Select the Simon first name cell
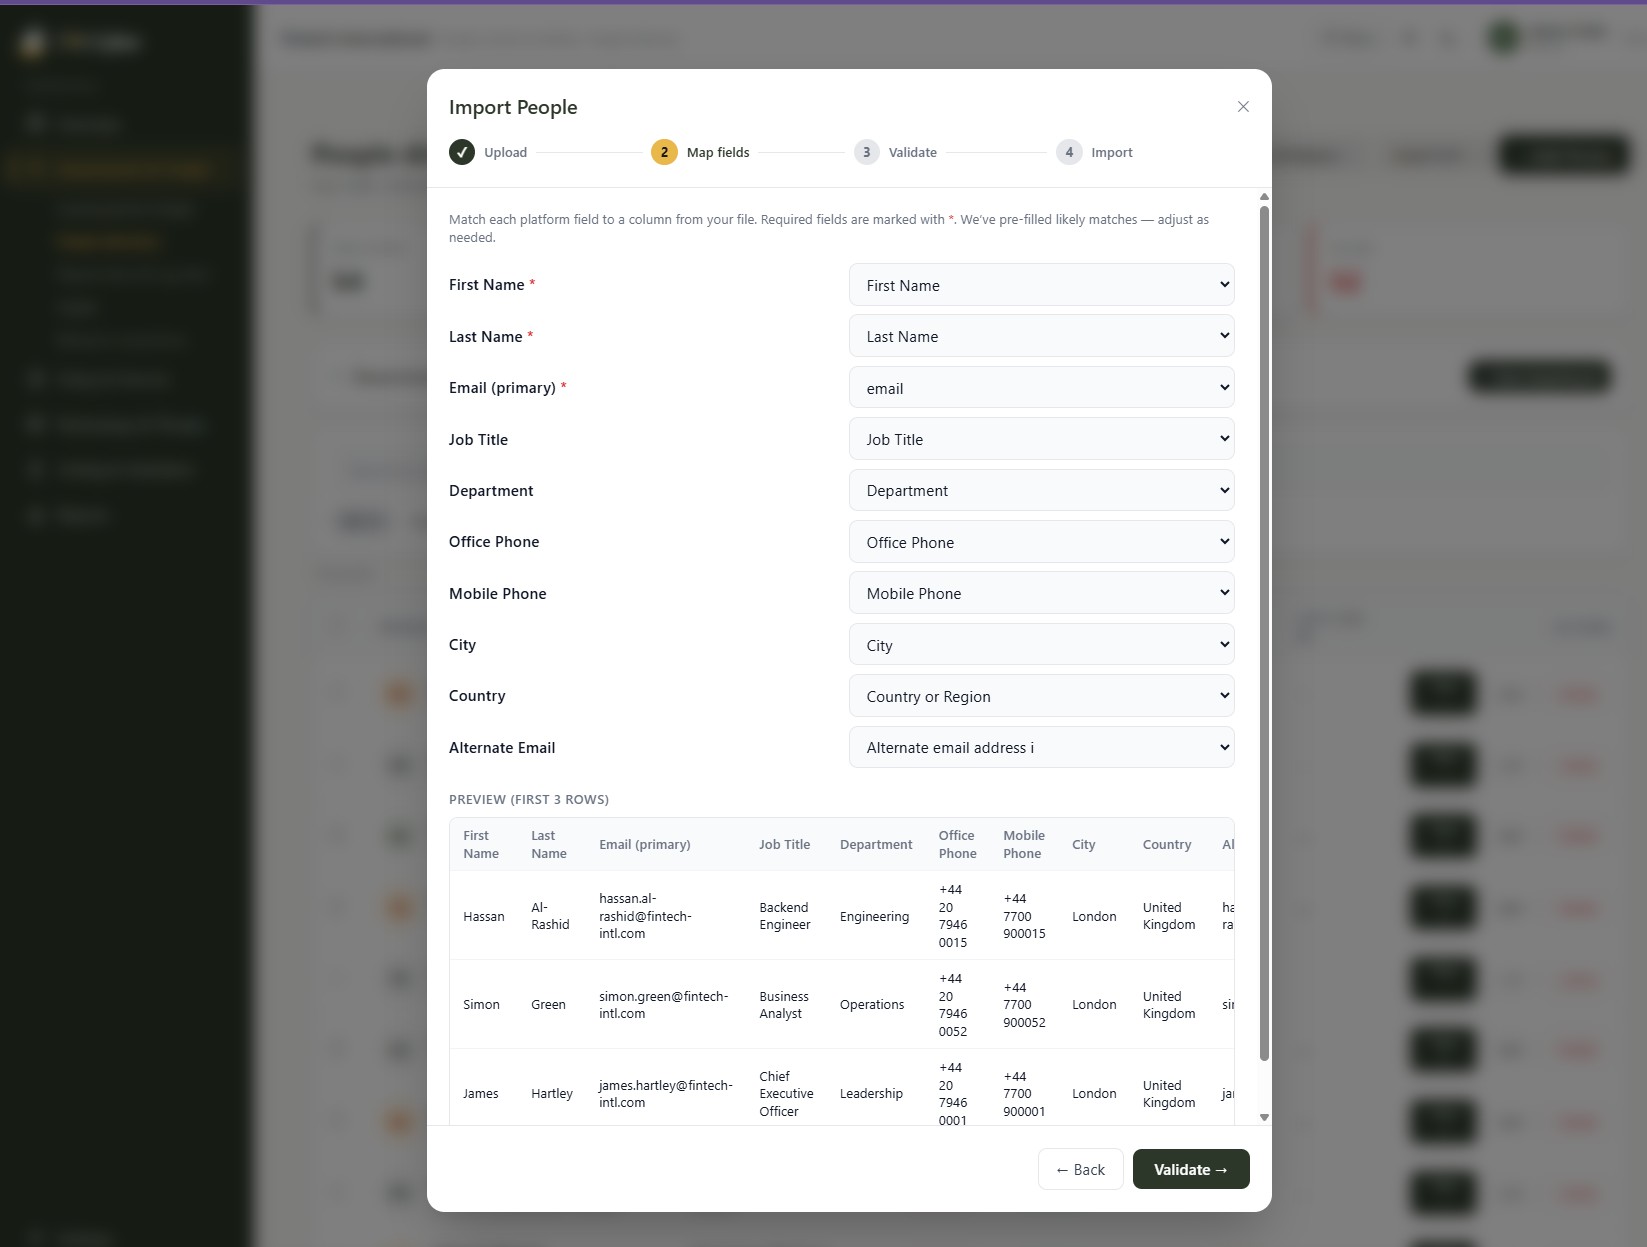This screenshot has width=1647, height=1247. [481, 1004]
